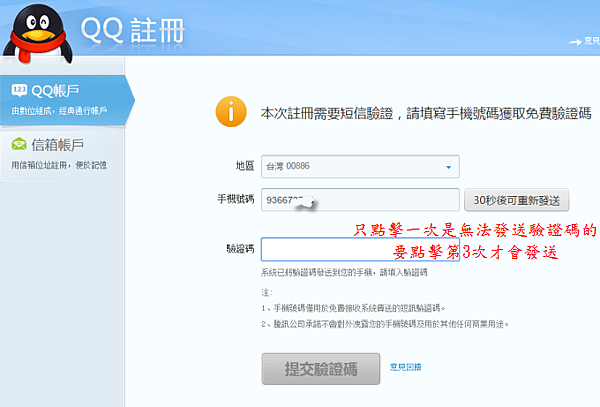Click the orange information icon
The image size is (600, 407).
[231, 112]
